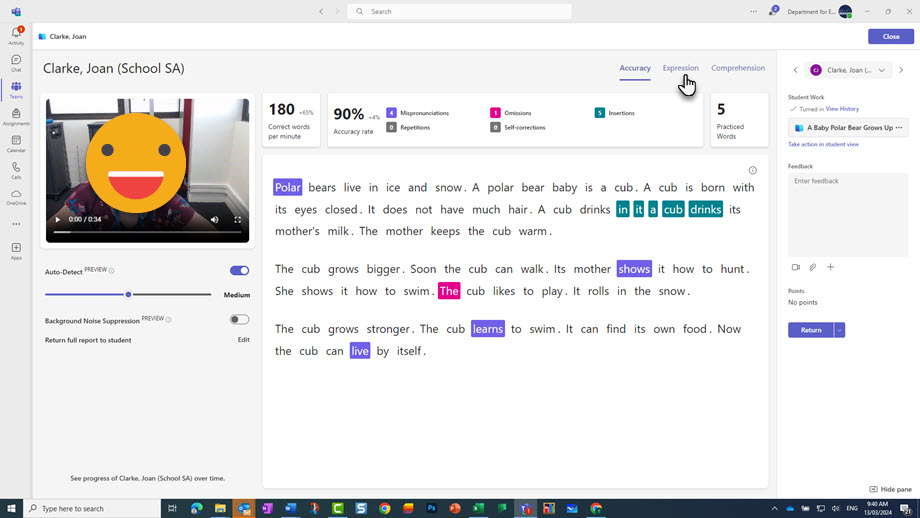The image size is (920, 518).
Task: Open View History link
Action: (842, 109)
